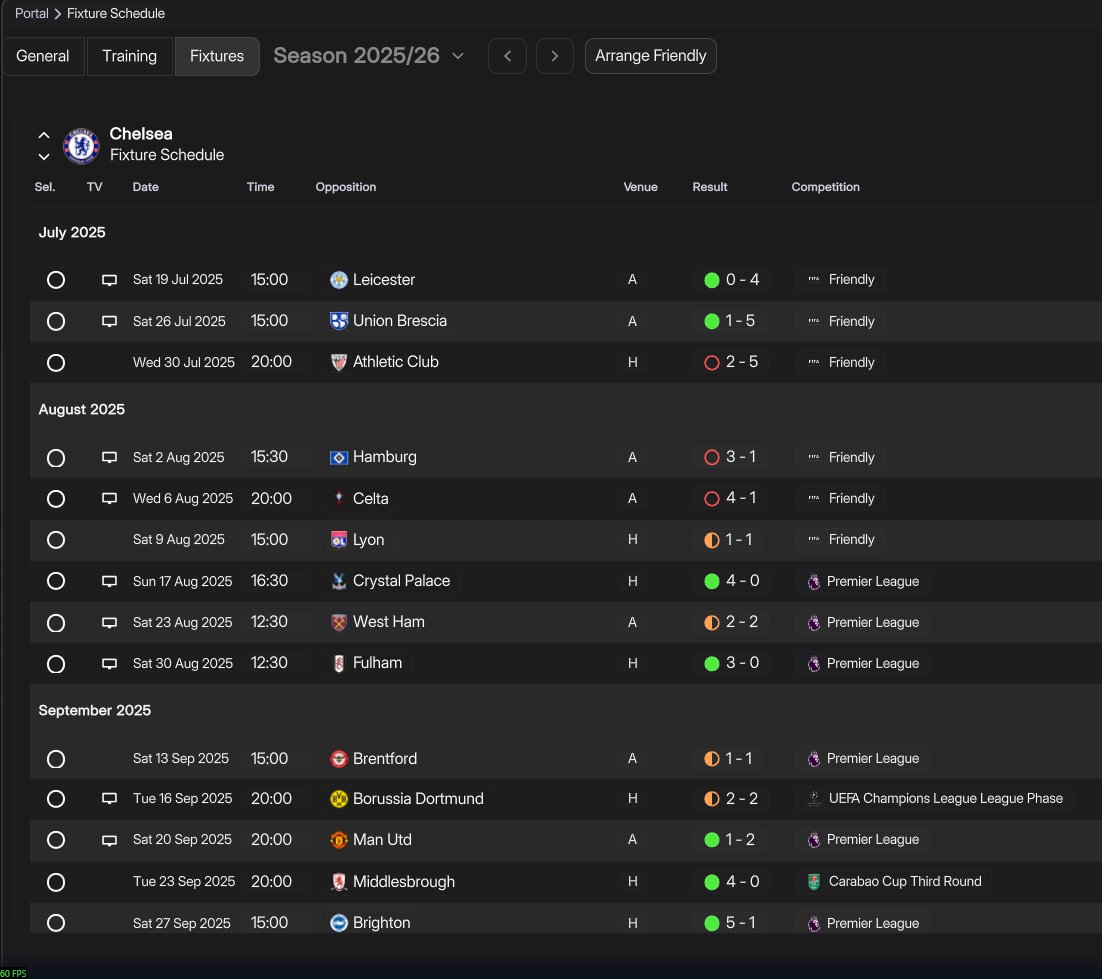The height and width of the screenshot is (979, 1102).
Task: Go to previous season arrow
Action: coord(507,56)
